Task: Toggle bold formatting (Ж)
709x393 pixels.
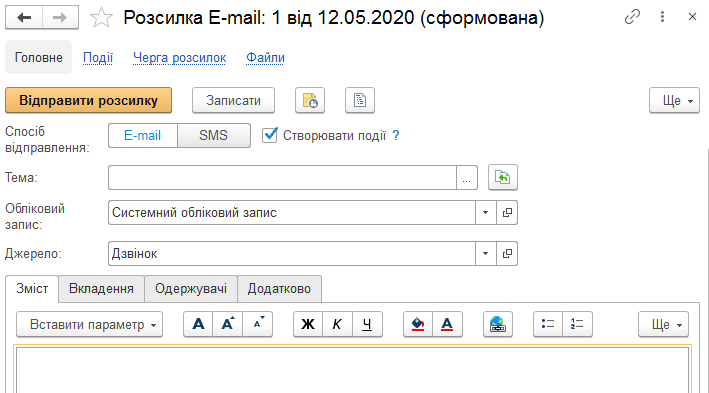Action: coord(308,324)
